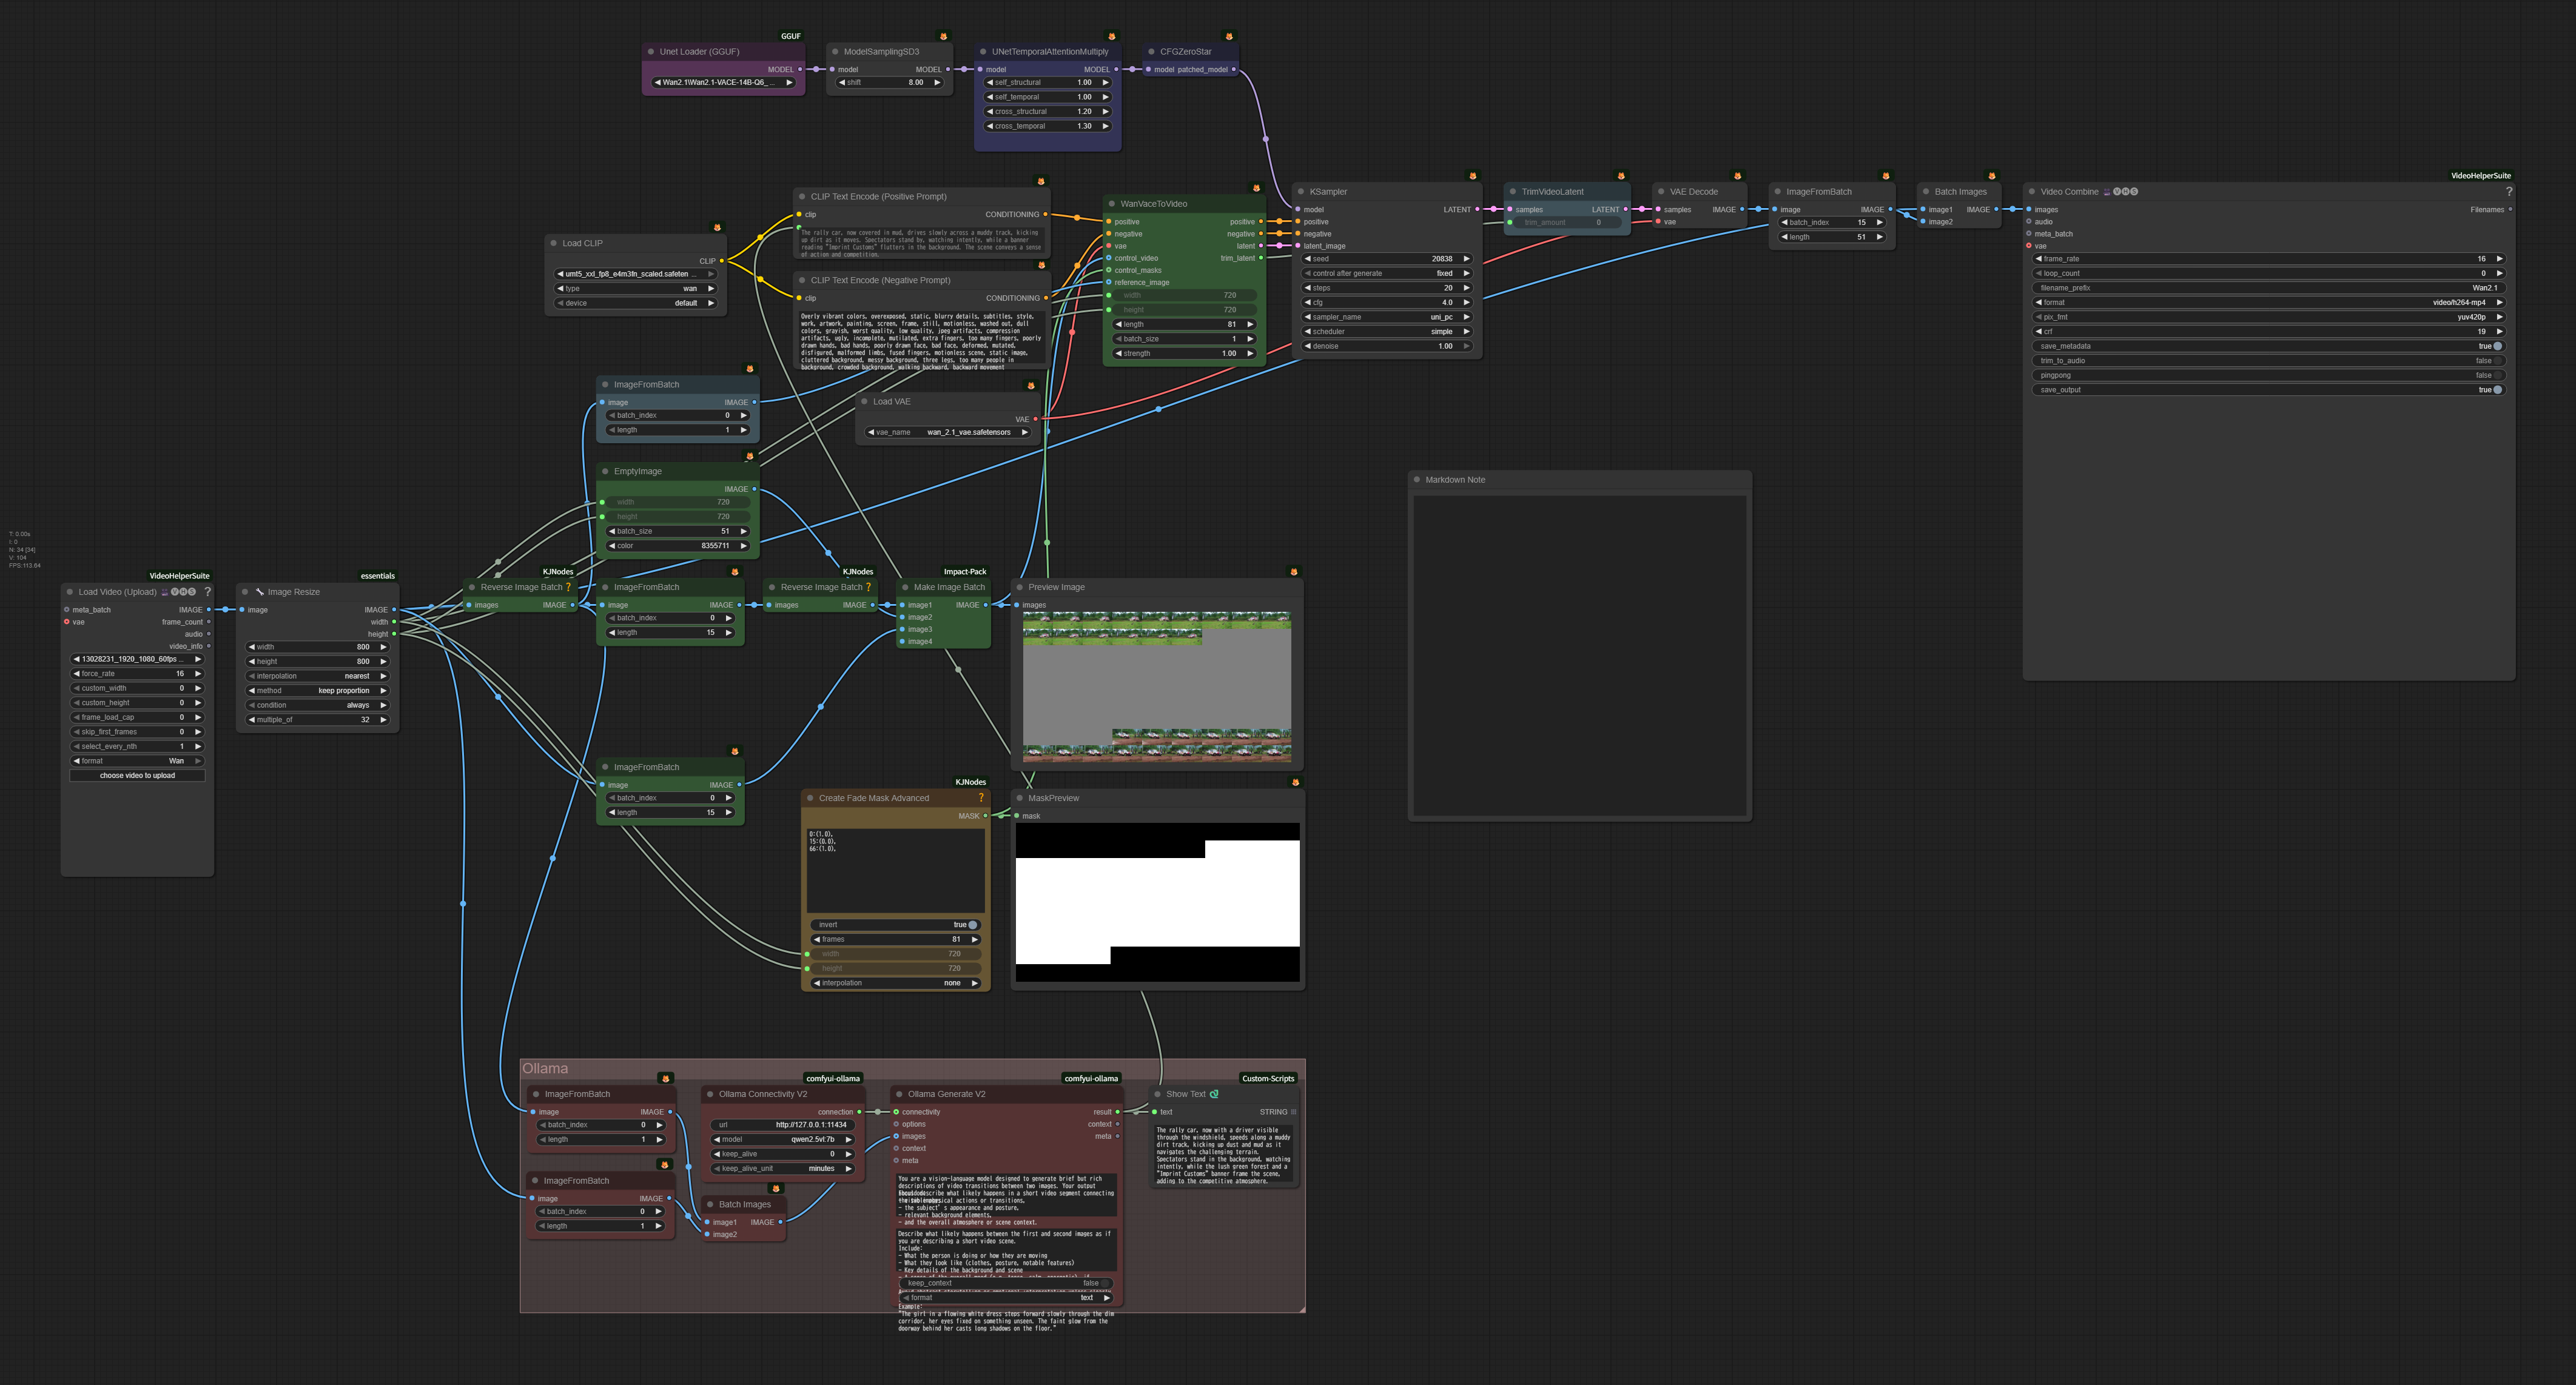The image size is (2576, 1385).
Task: Collapse the KSampler node via its title dot
Action: coord(1300,192)
